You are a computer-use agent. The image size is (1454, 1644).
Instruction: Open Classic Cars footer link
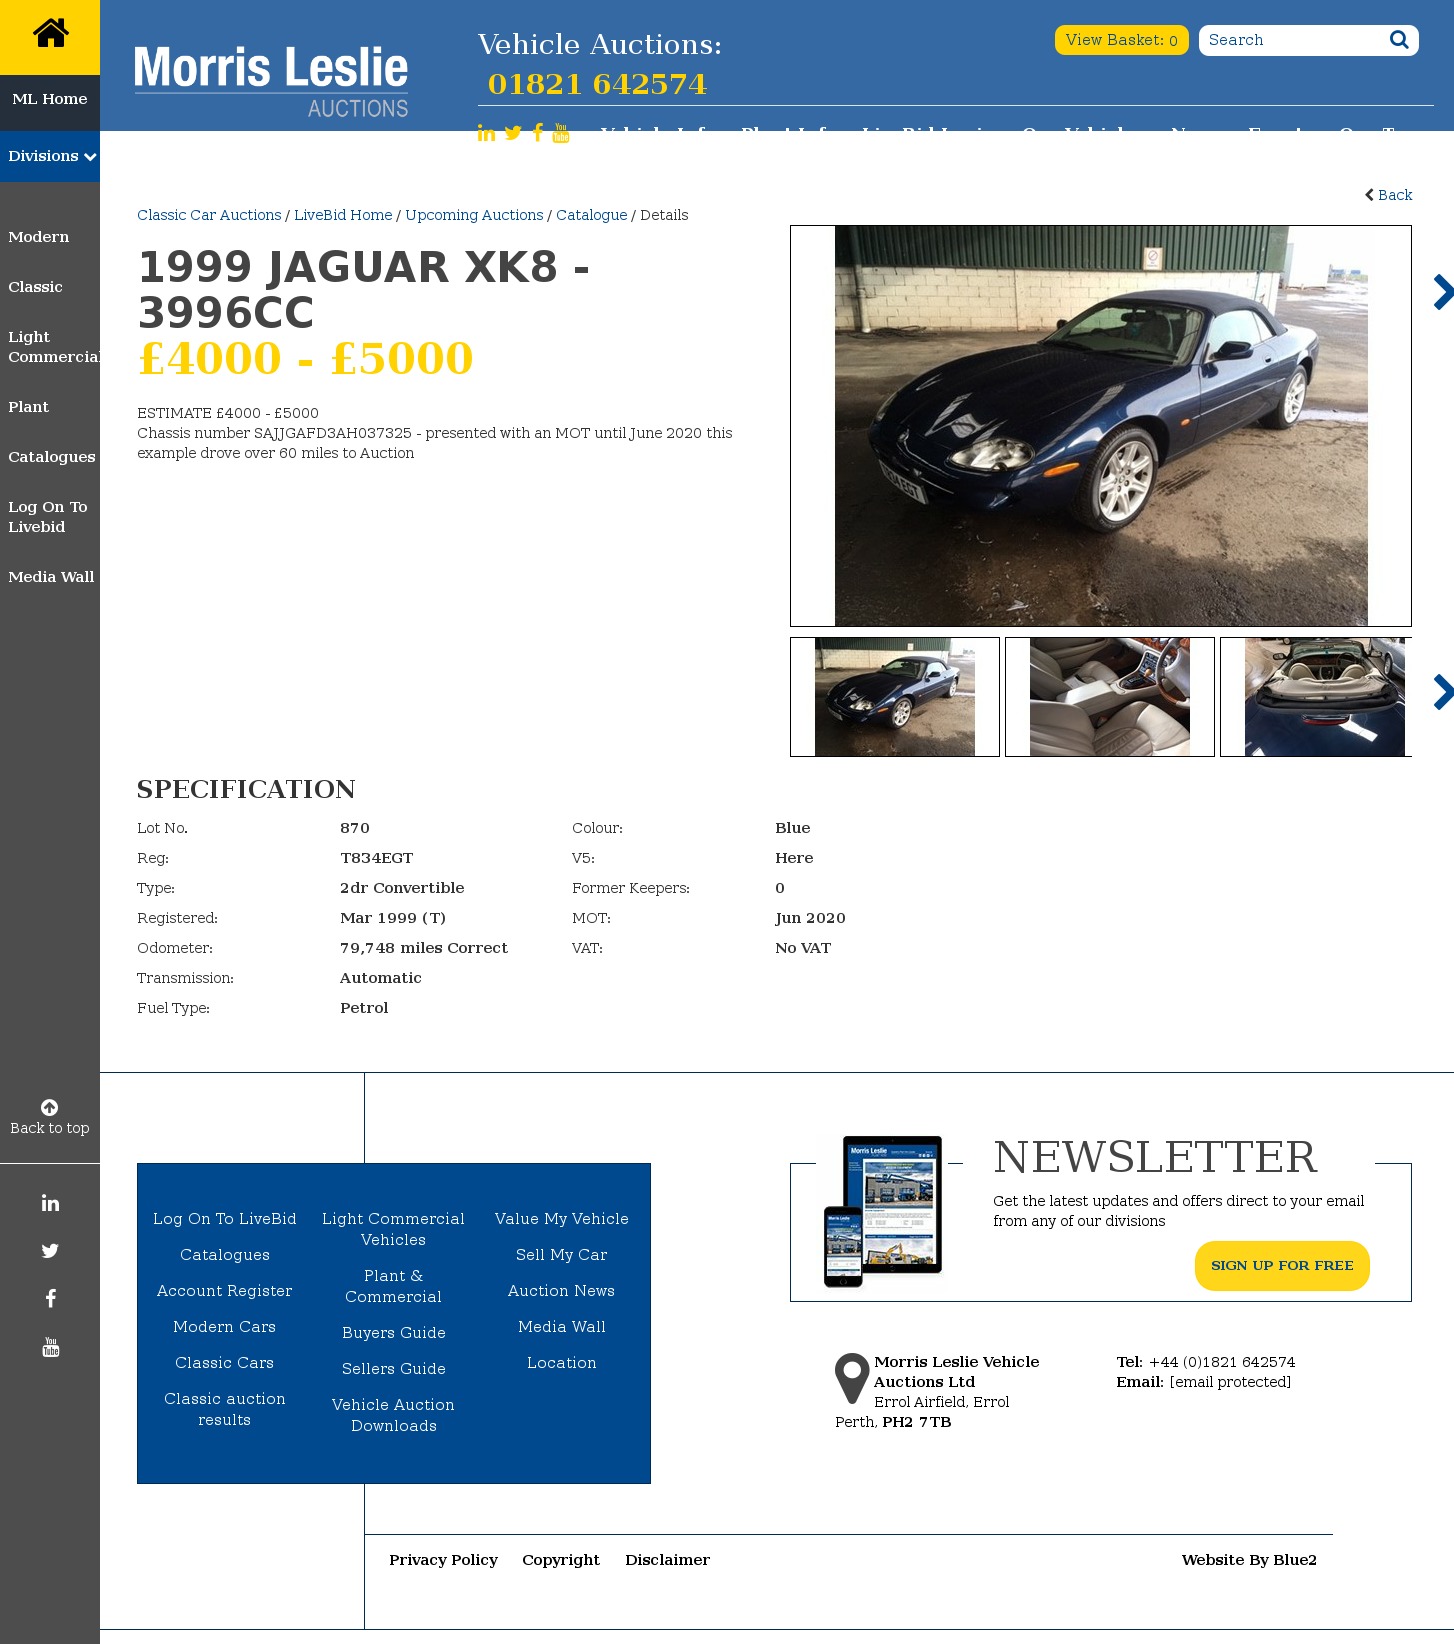coord(225,1363)
